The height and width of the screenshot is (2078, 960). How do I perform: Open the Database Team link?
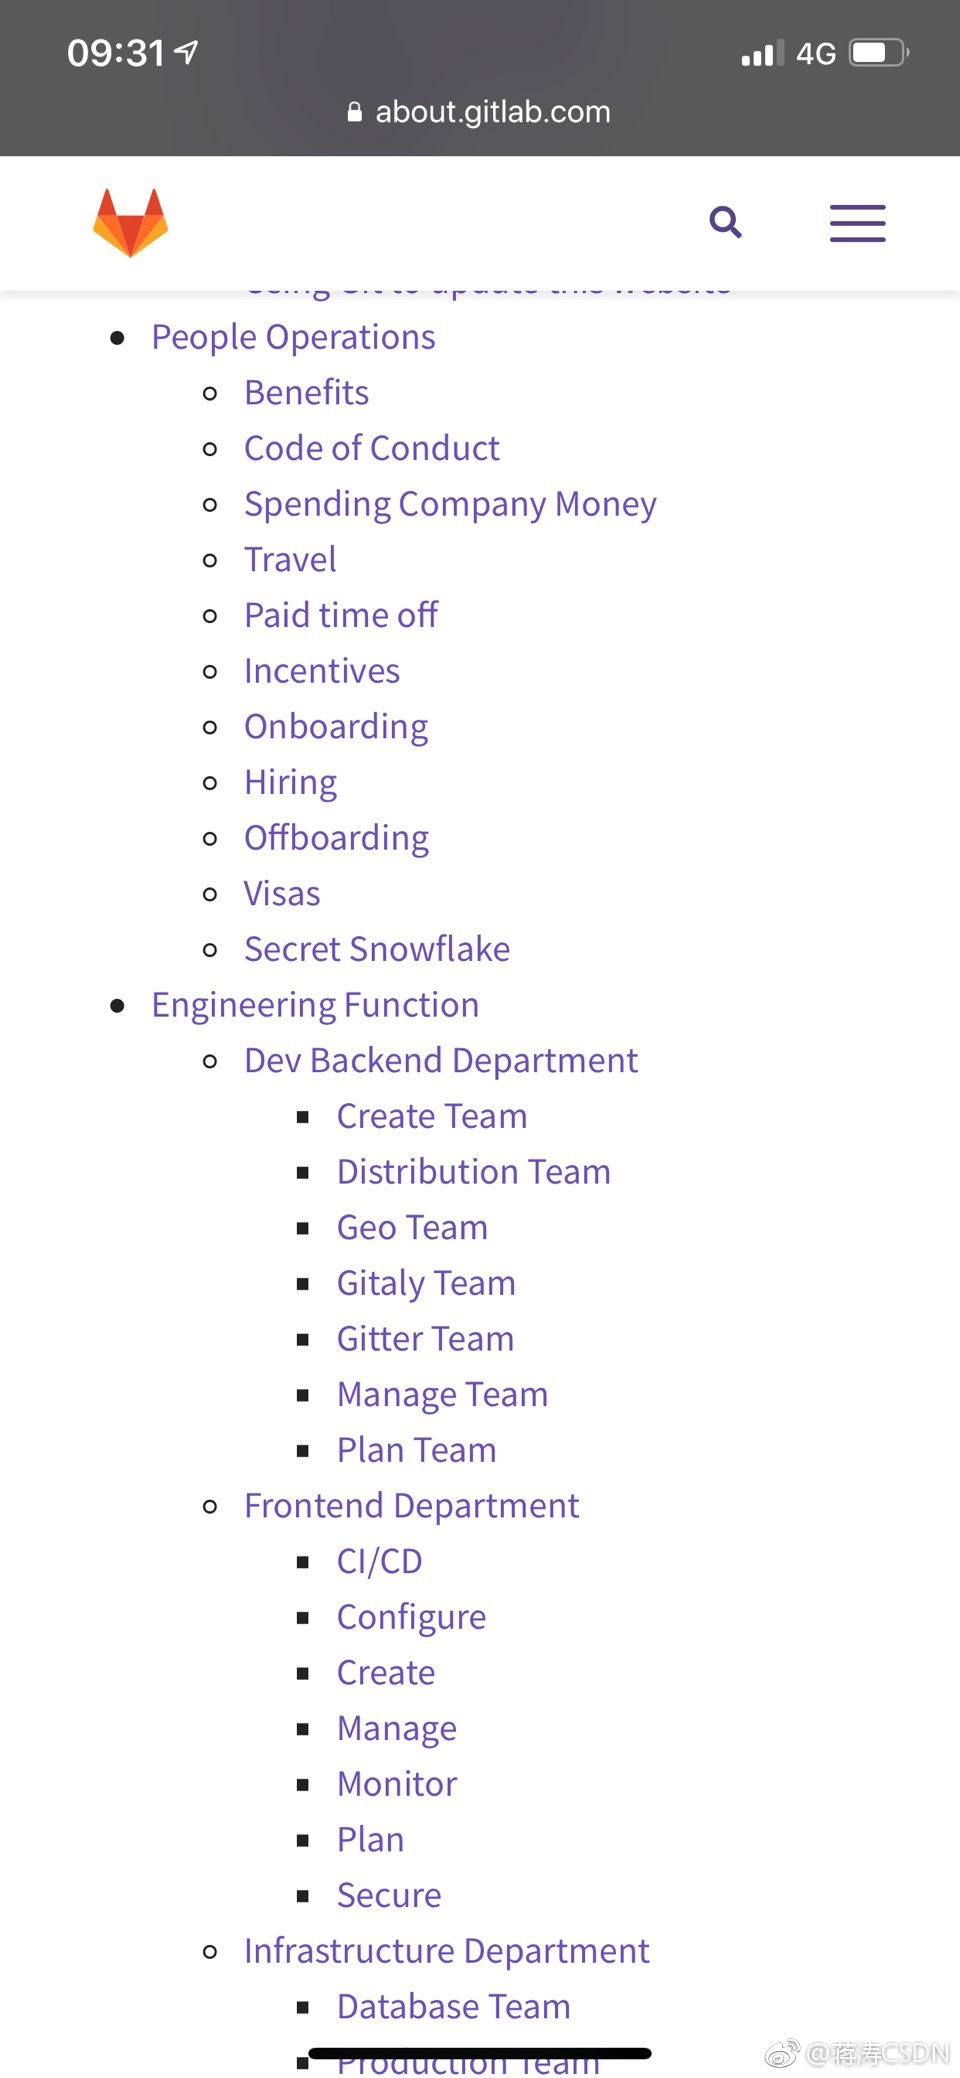pyautogui.click(x=453, y=2007)
